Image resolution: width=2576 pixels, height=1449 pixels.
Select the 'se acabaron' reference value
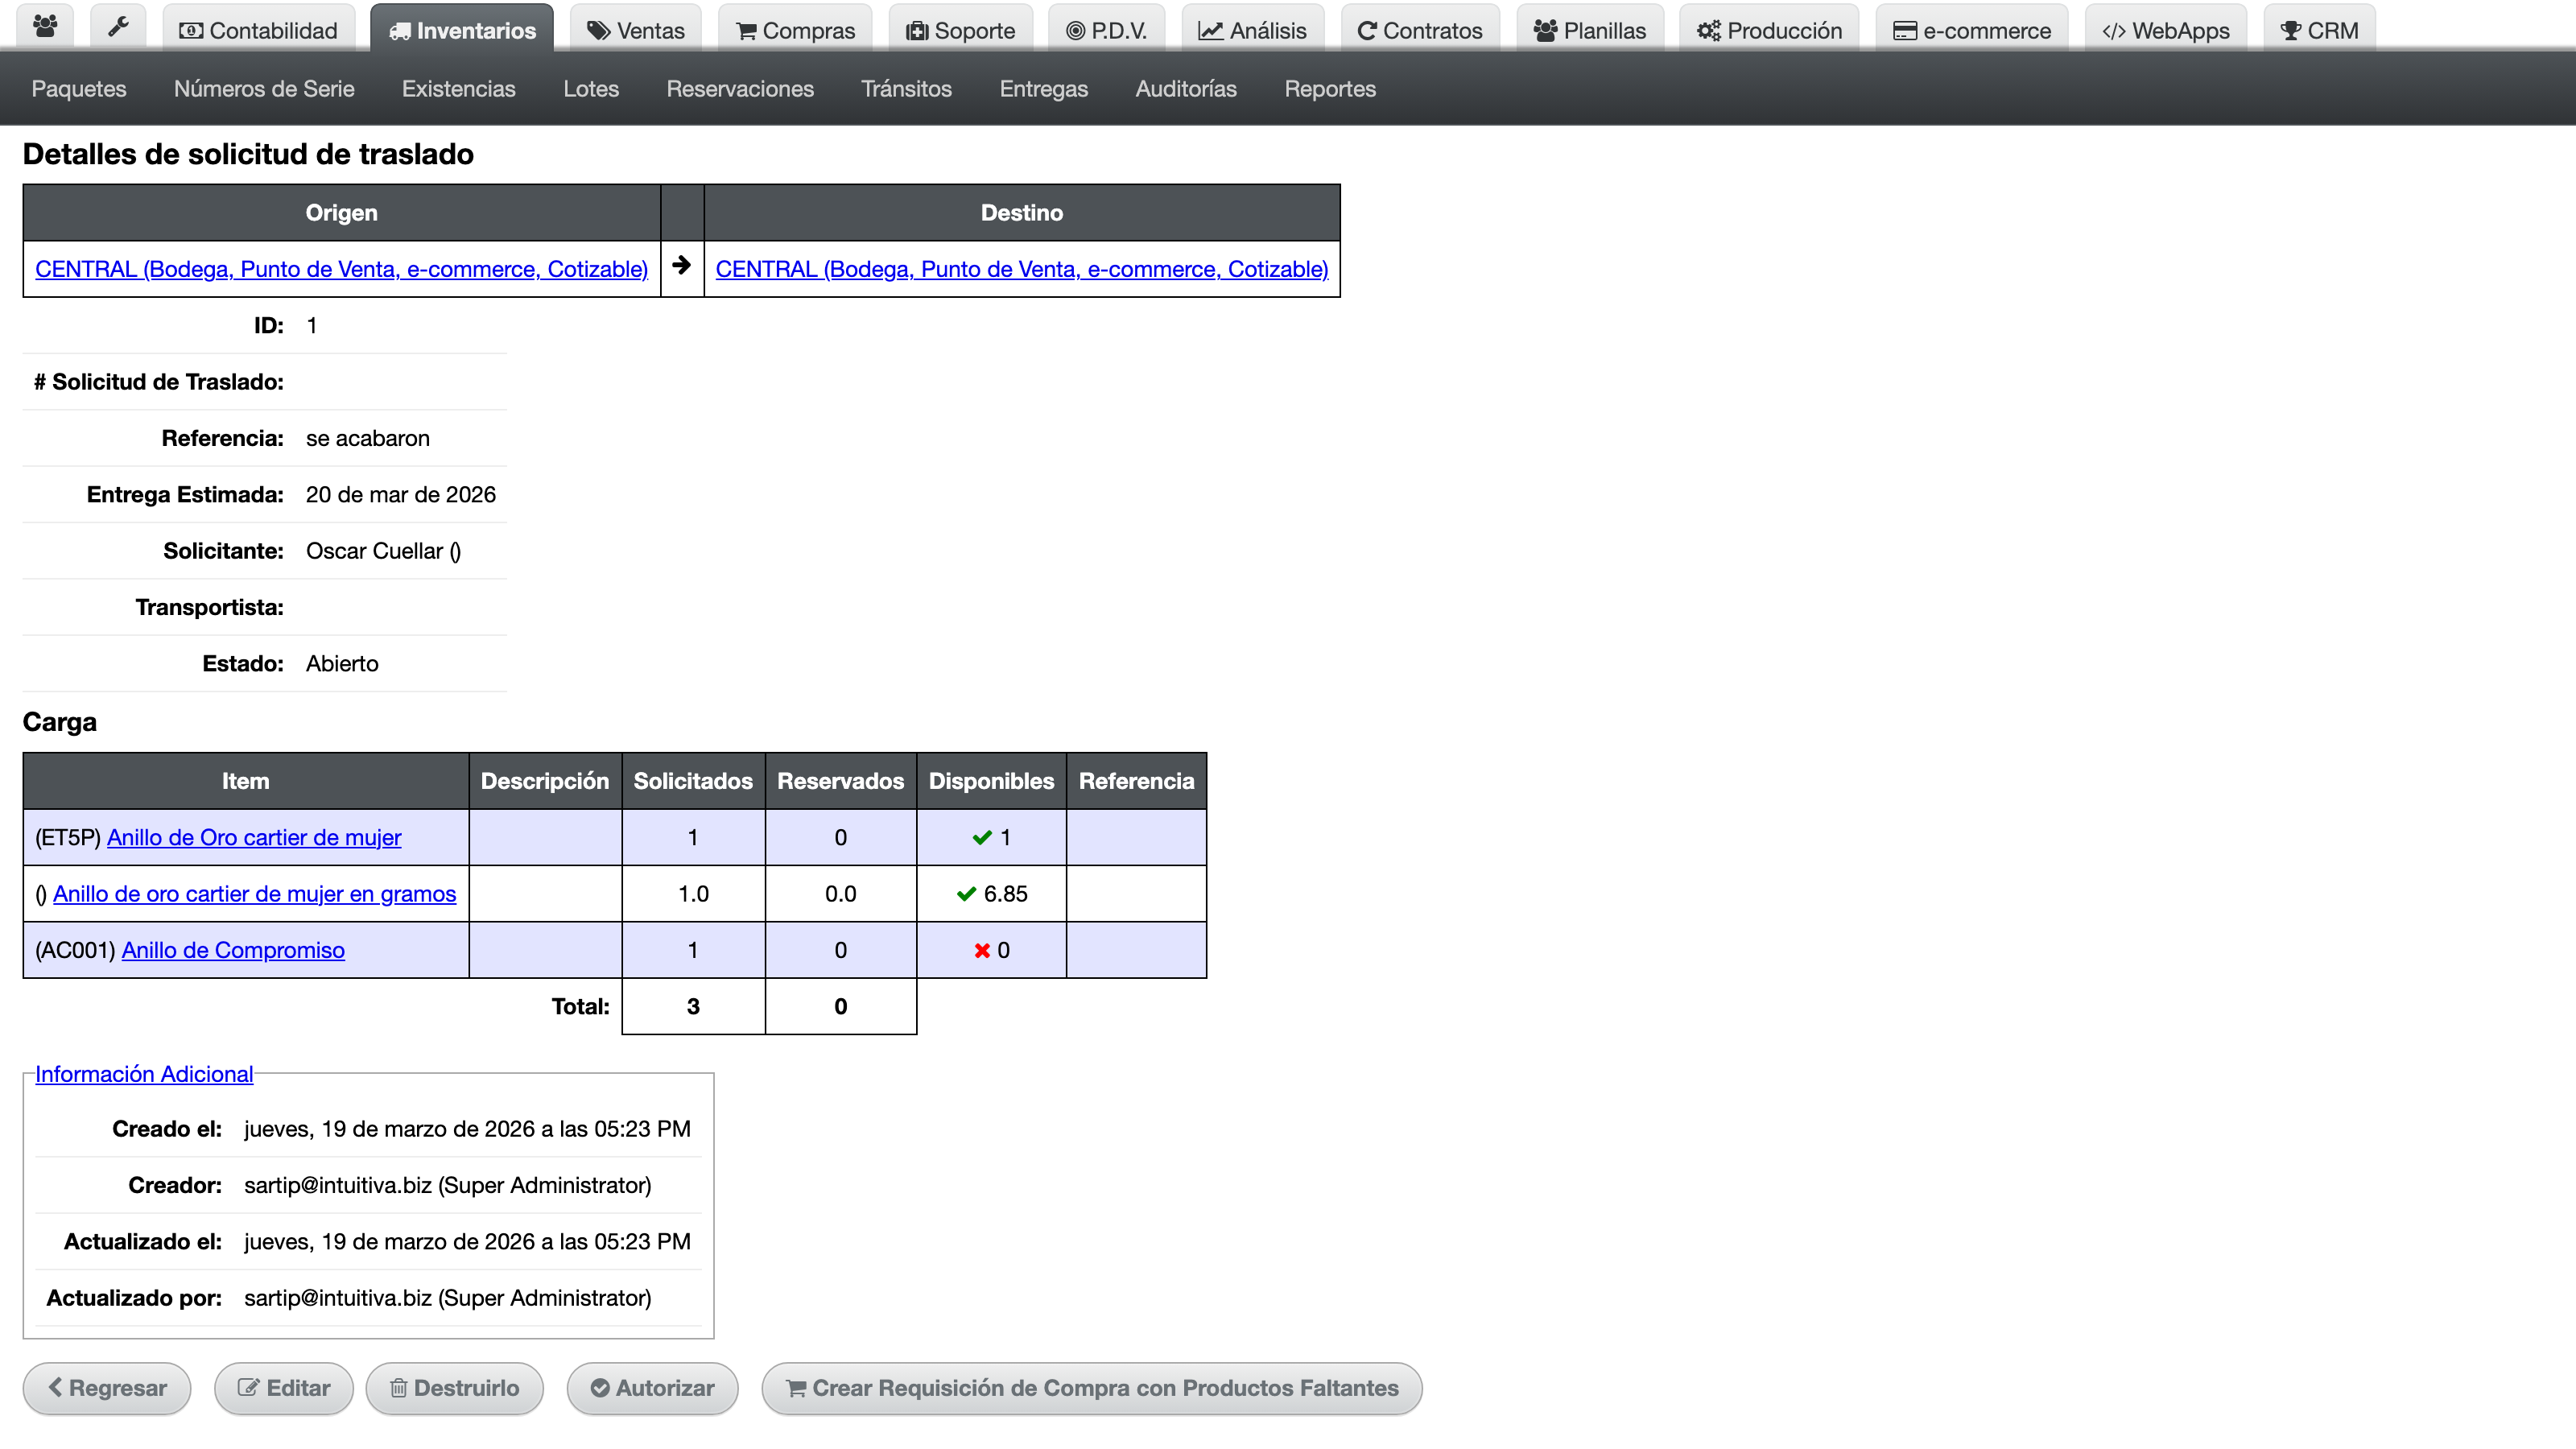pos(368,438)
